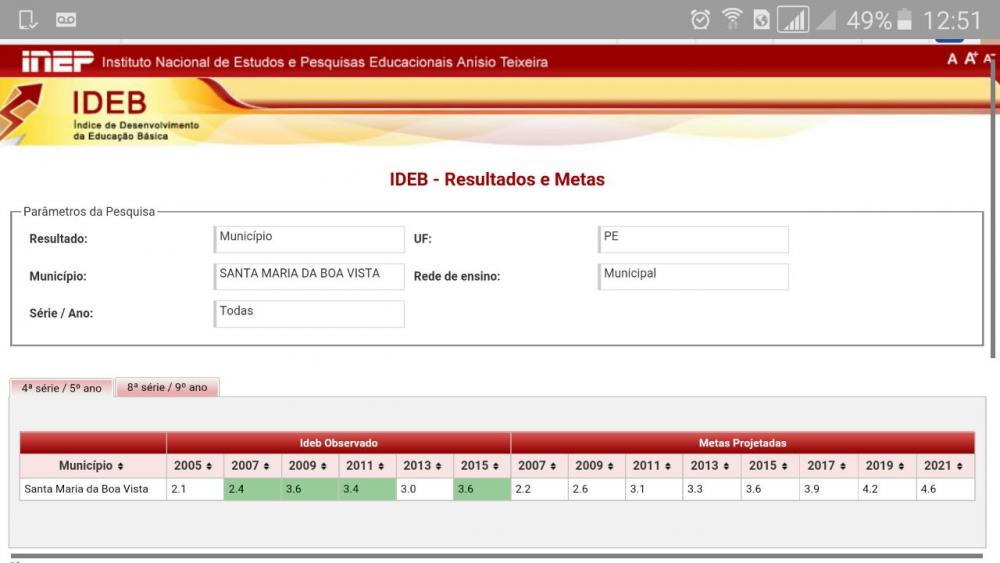Click the UF field showing PE
The width and height of the screenshot is (1000, 563).
[693, 239]
